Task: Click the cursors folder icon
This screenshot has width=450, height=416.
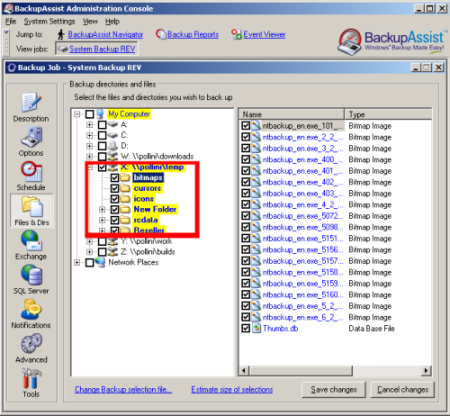Action: pos(125,188)
